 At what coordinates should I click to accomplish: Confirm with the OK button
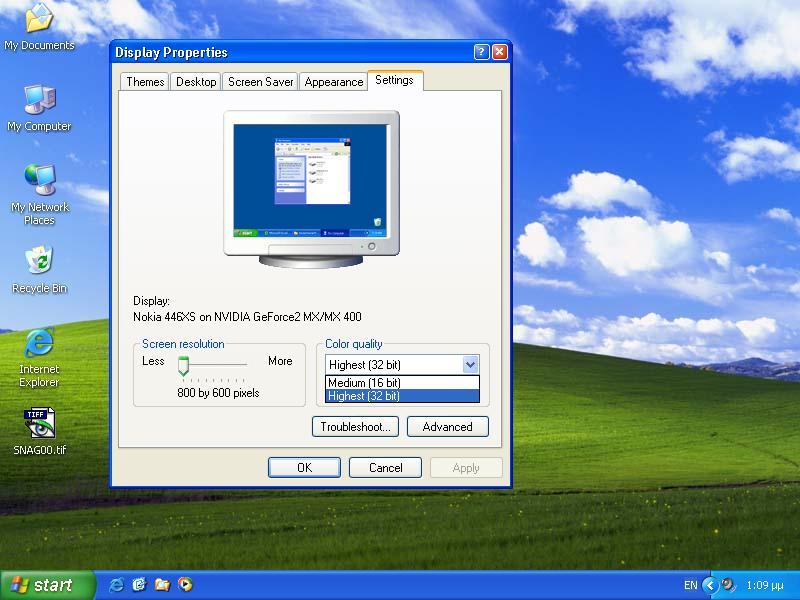[x=304, y=467]
